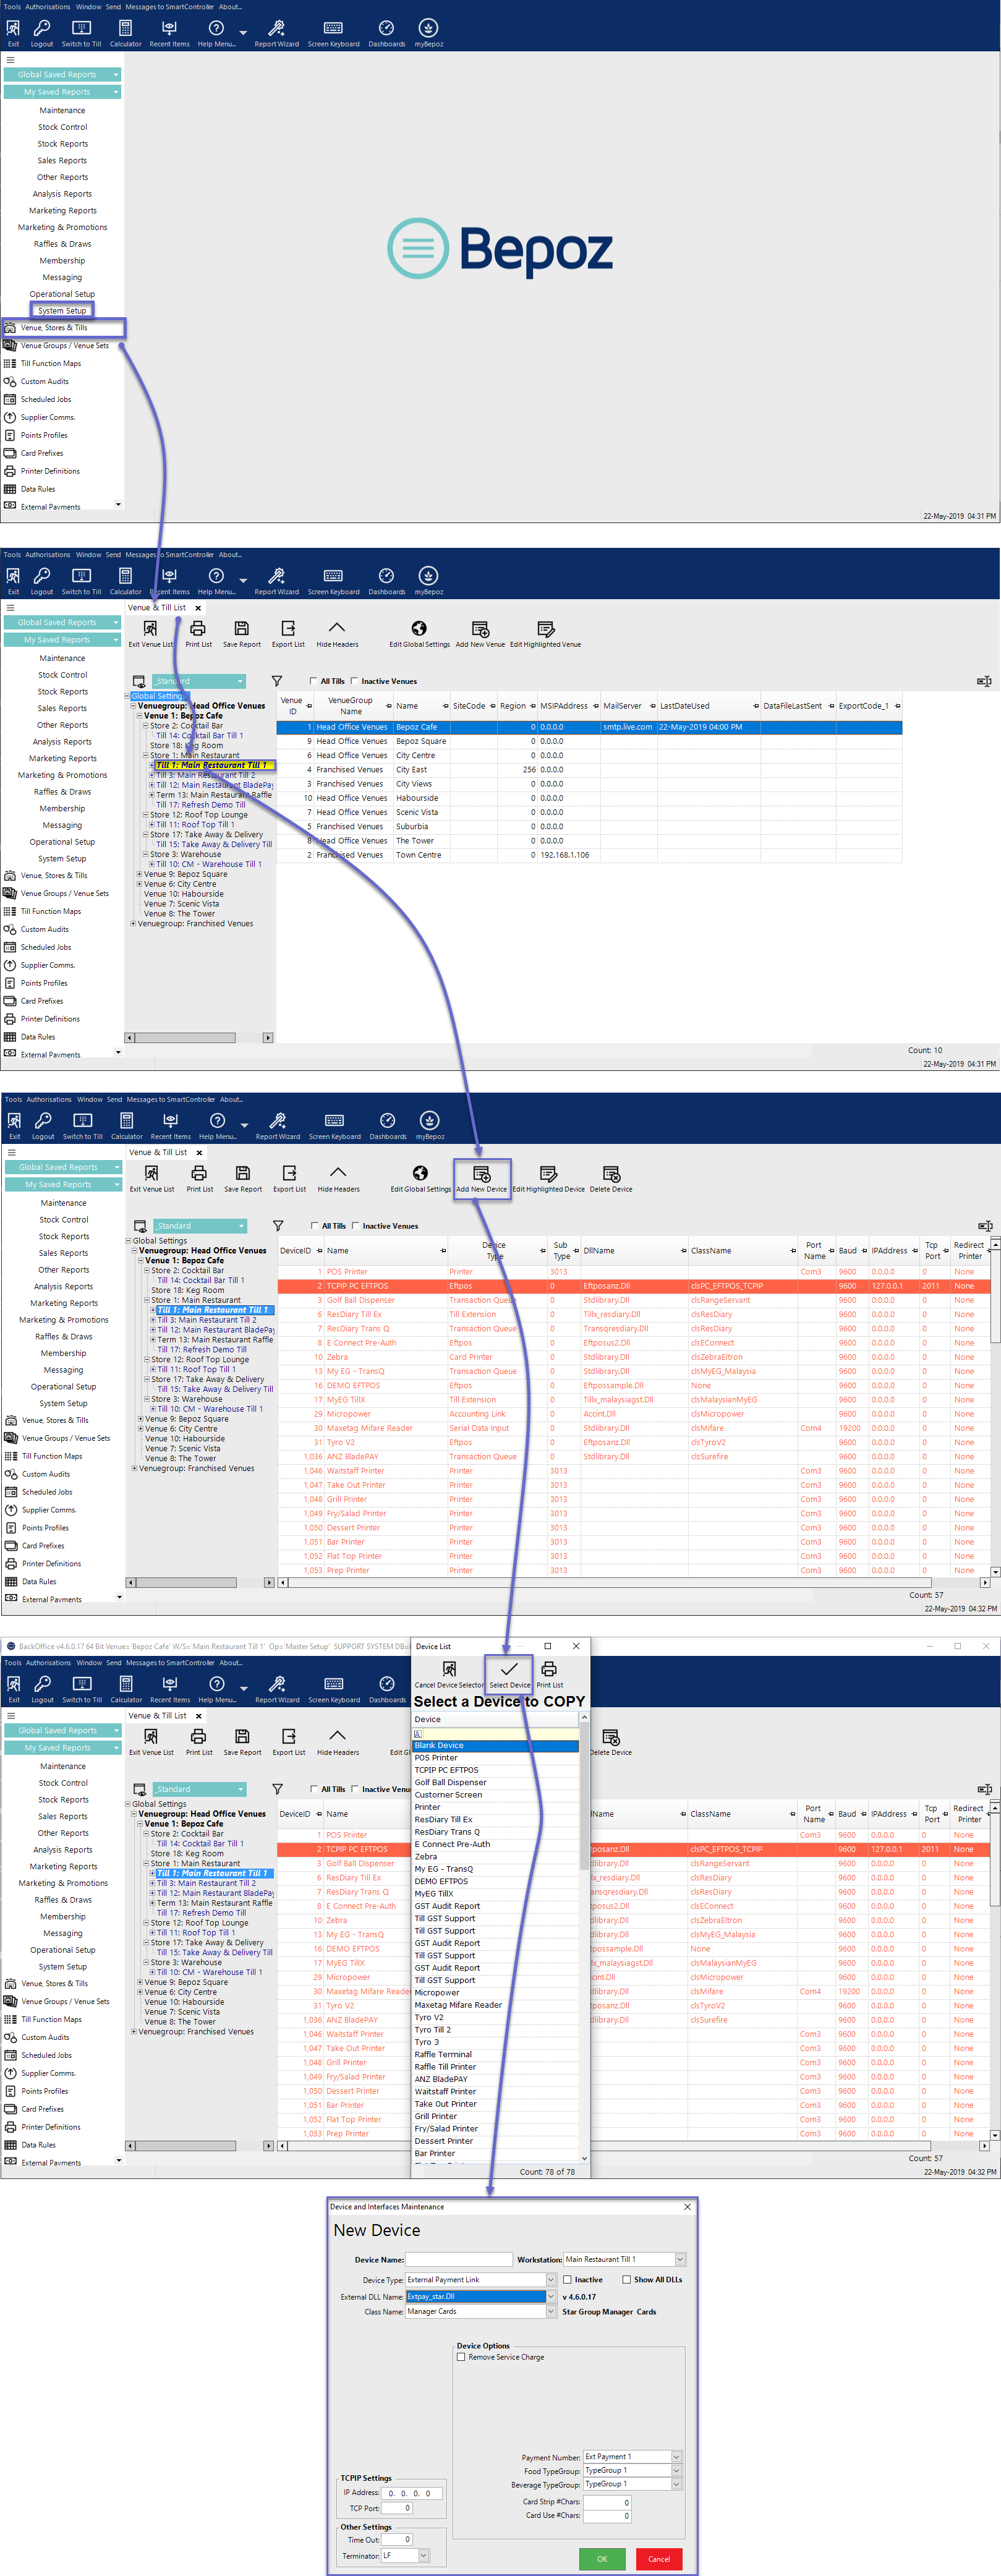This screenshot has height=2576, width=1001.
Task: Click the Bepoz logo on the splash screen
Action: (x=500, y=249)
